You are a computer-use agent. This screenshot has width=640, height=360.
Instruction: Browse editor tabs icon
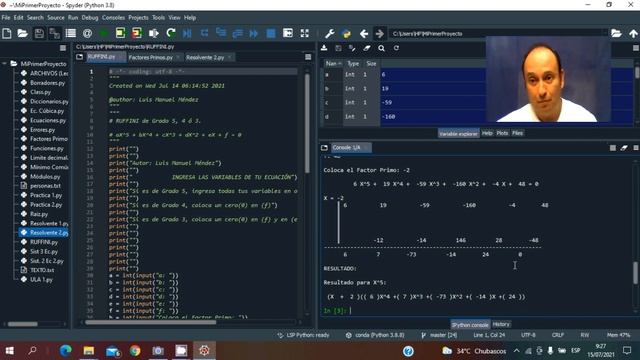coord(80,57)
